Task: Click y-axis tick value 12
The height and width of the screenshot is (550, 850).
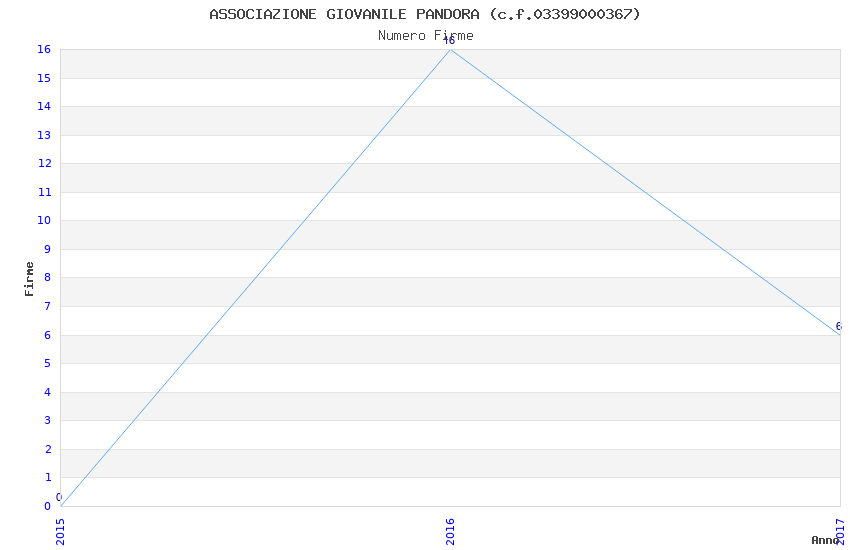Action: click(44, 163)
